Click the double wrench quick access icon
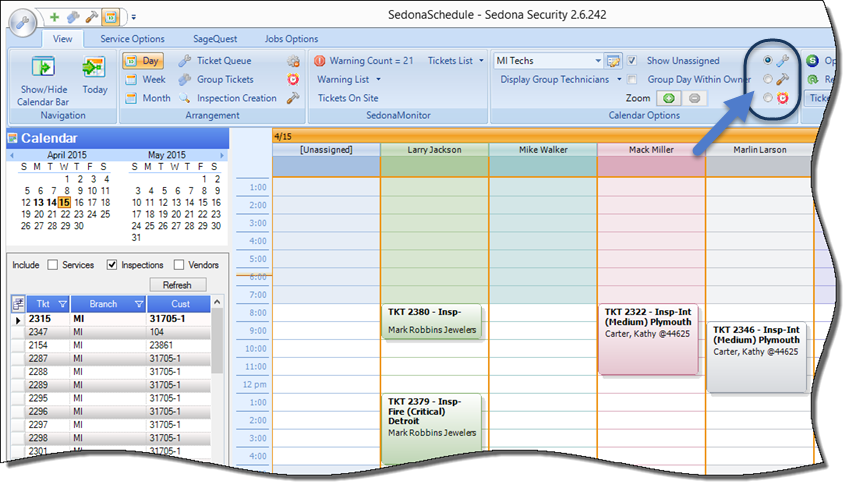849x488 pixels. [x=73, y=17]
